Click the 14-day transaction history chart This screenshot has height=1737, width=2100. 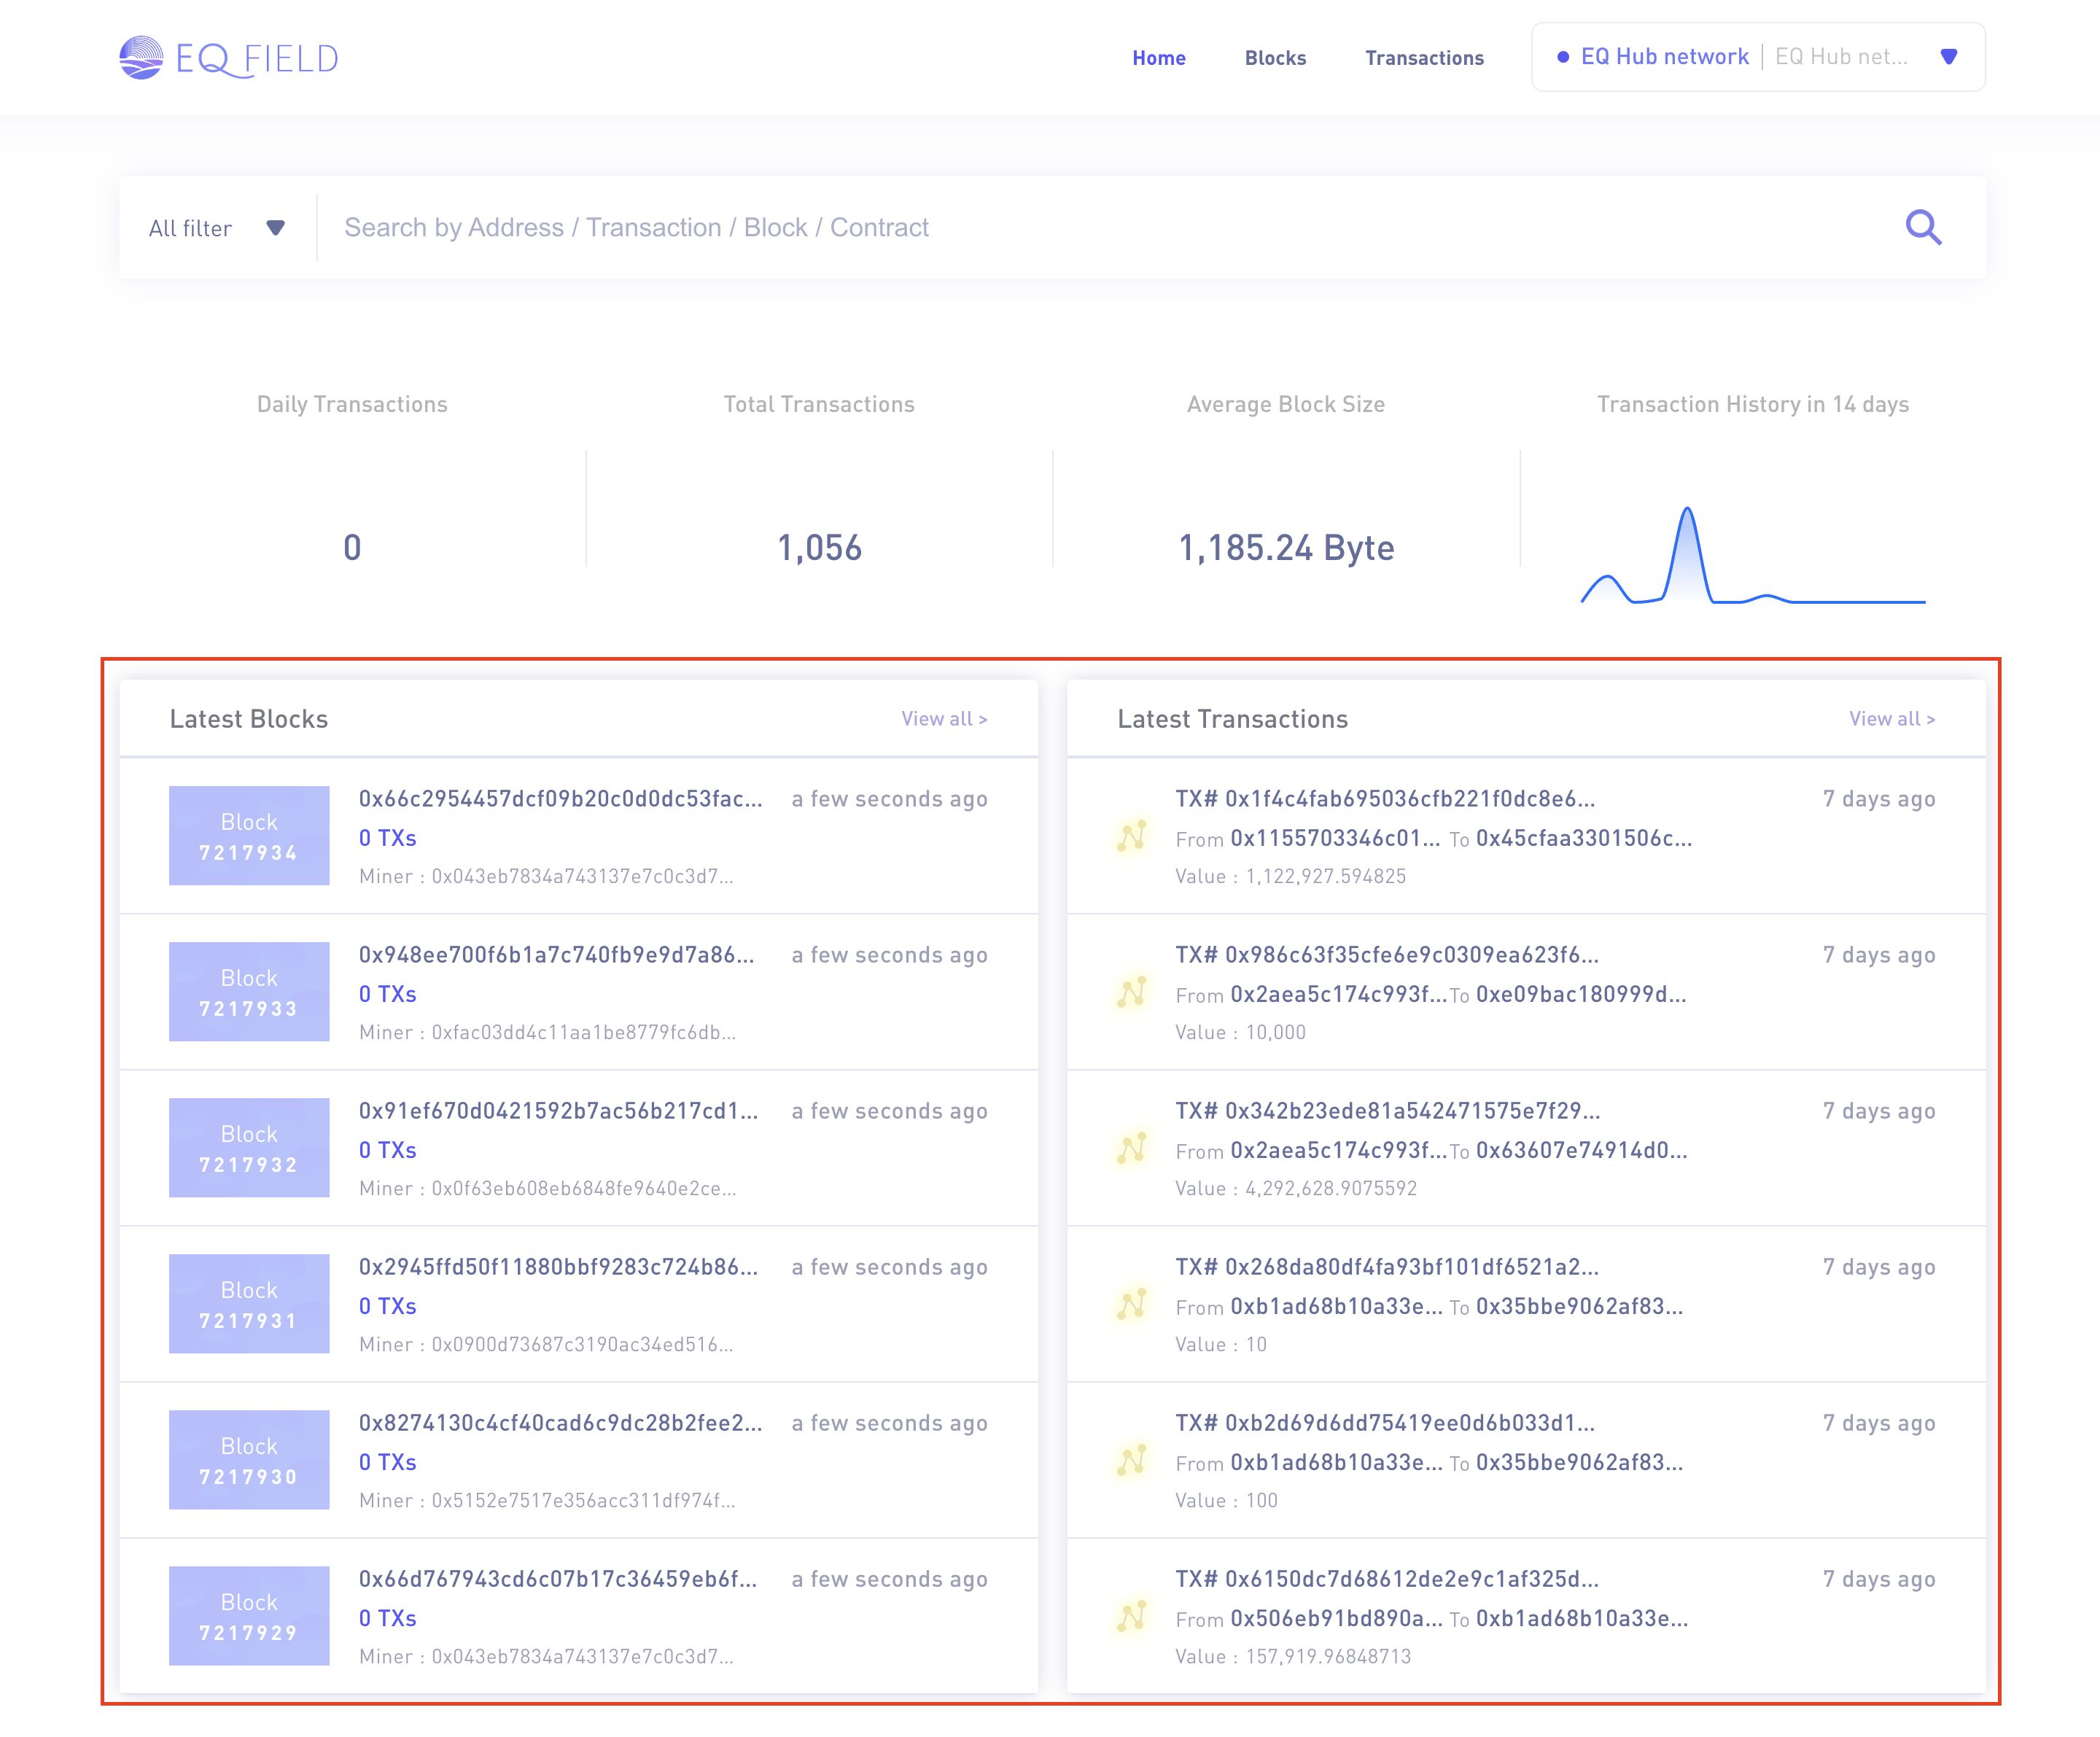click(1752, 556)
